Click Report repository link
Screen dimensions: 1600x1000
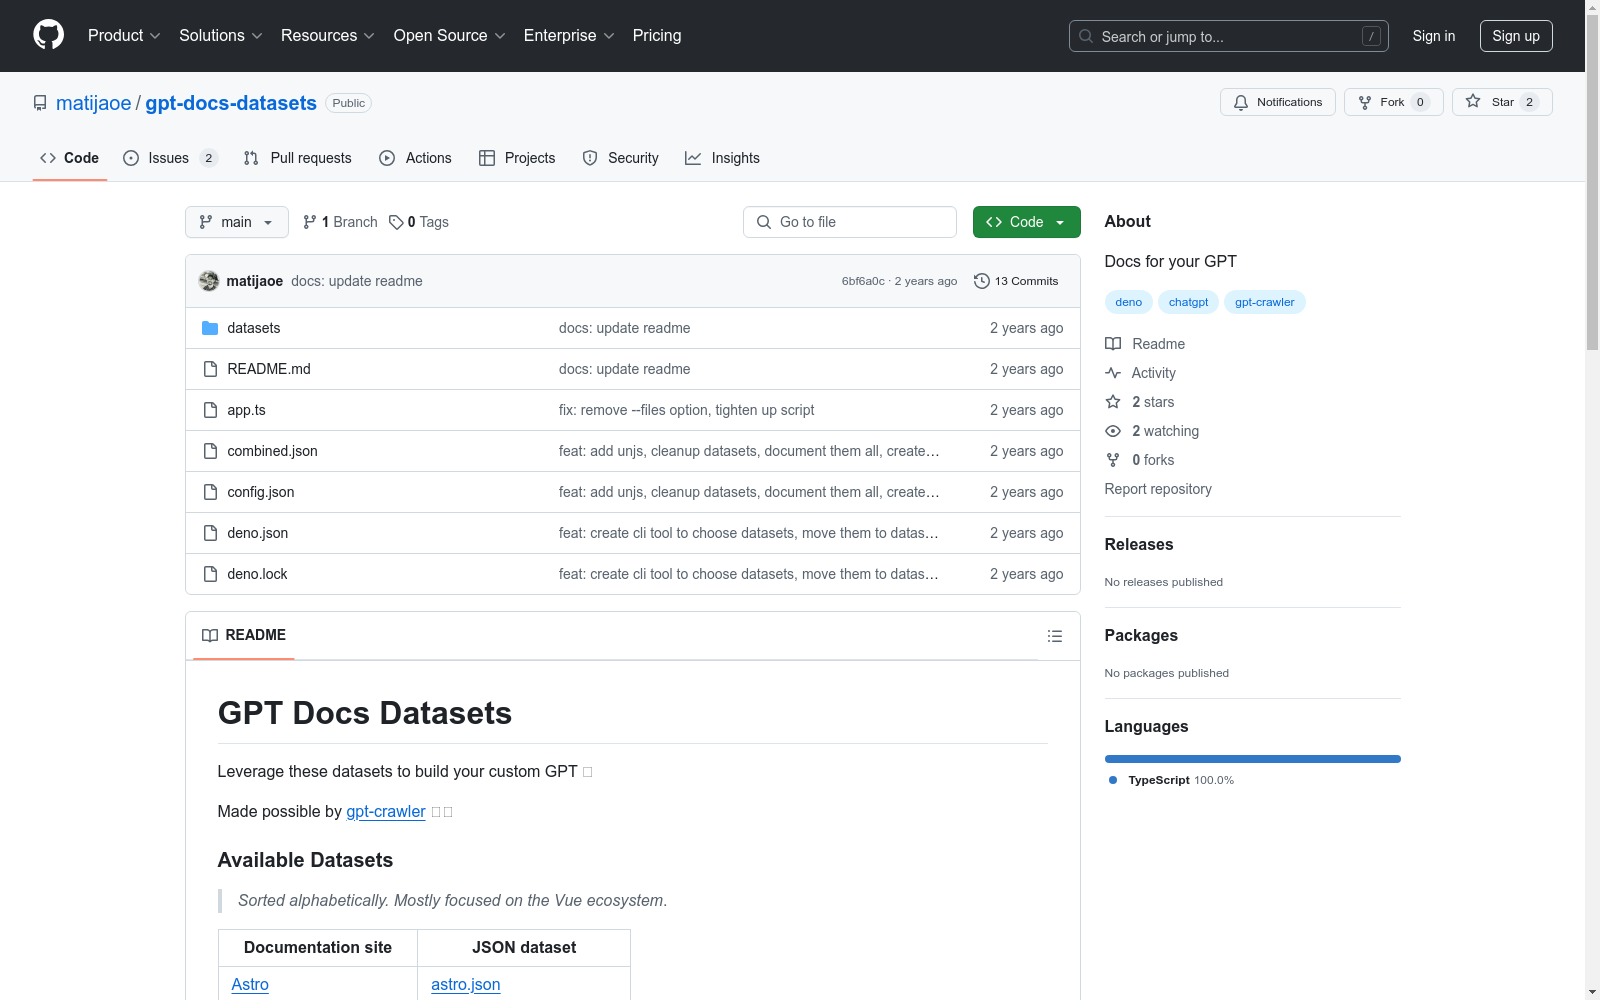click(1158, 489)
